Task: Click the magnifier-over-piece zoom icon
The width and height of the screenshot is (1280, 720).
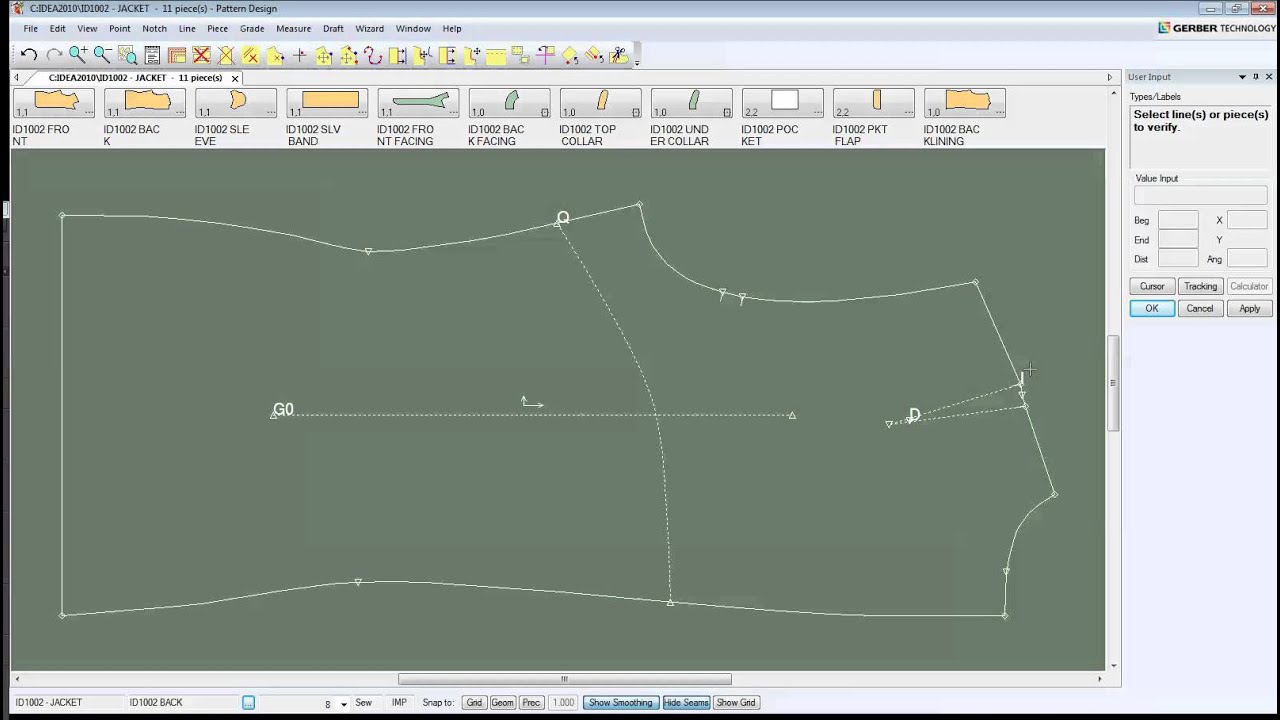Action: pos(127,55)
